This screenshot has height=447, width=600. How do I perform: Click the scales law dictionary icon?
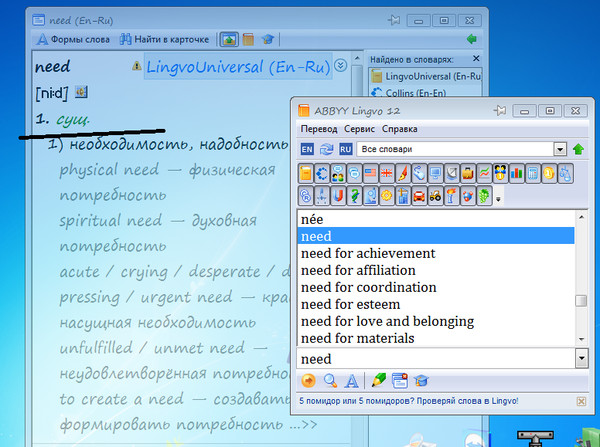pyautogui.click(x=566, y=174)
